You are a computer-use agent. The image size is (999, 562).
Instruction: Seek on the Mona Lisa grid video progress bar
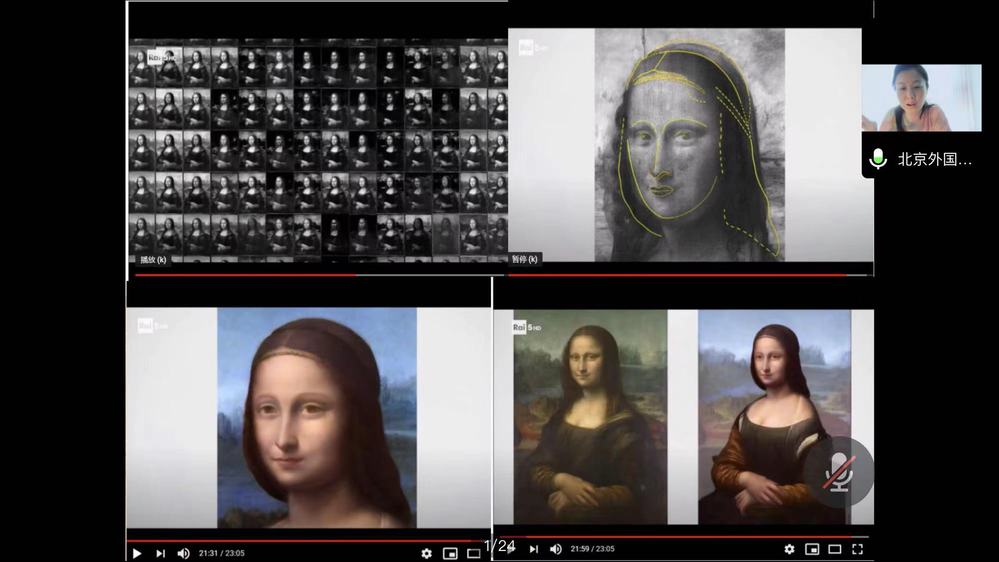point(320,275)
